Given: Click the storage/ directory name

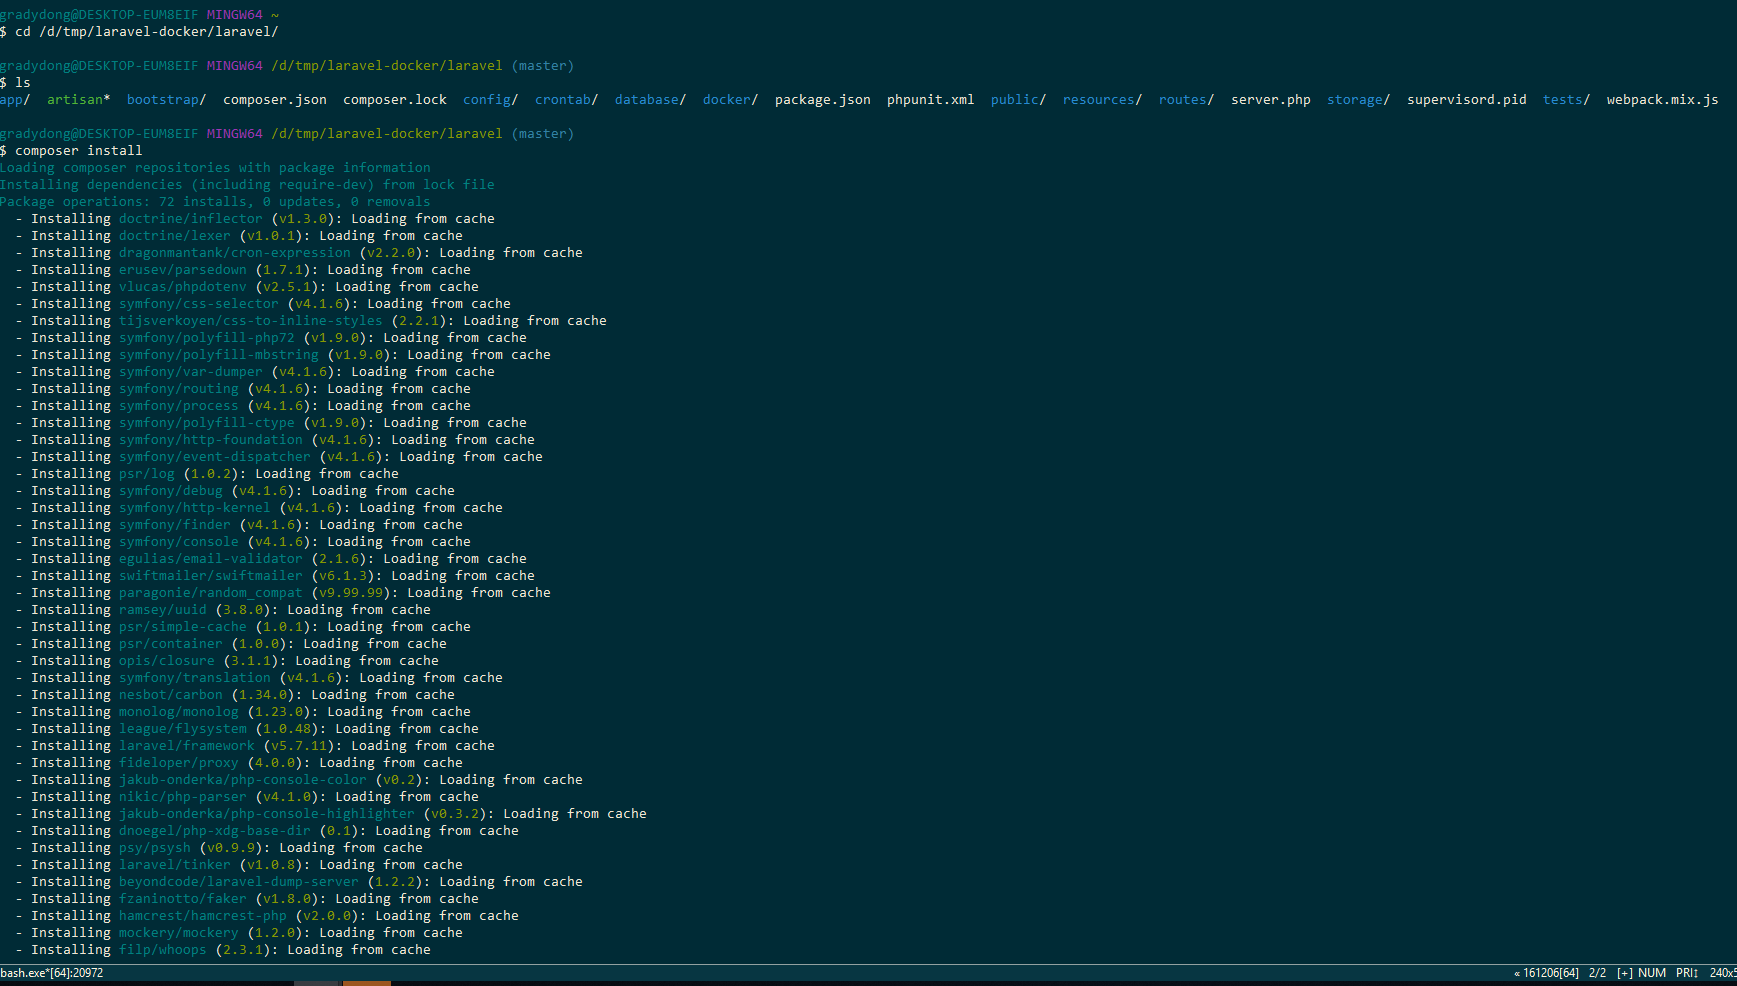Looking at the screenshot, I should [x=1359, y=100].
